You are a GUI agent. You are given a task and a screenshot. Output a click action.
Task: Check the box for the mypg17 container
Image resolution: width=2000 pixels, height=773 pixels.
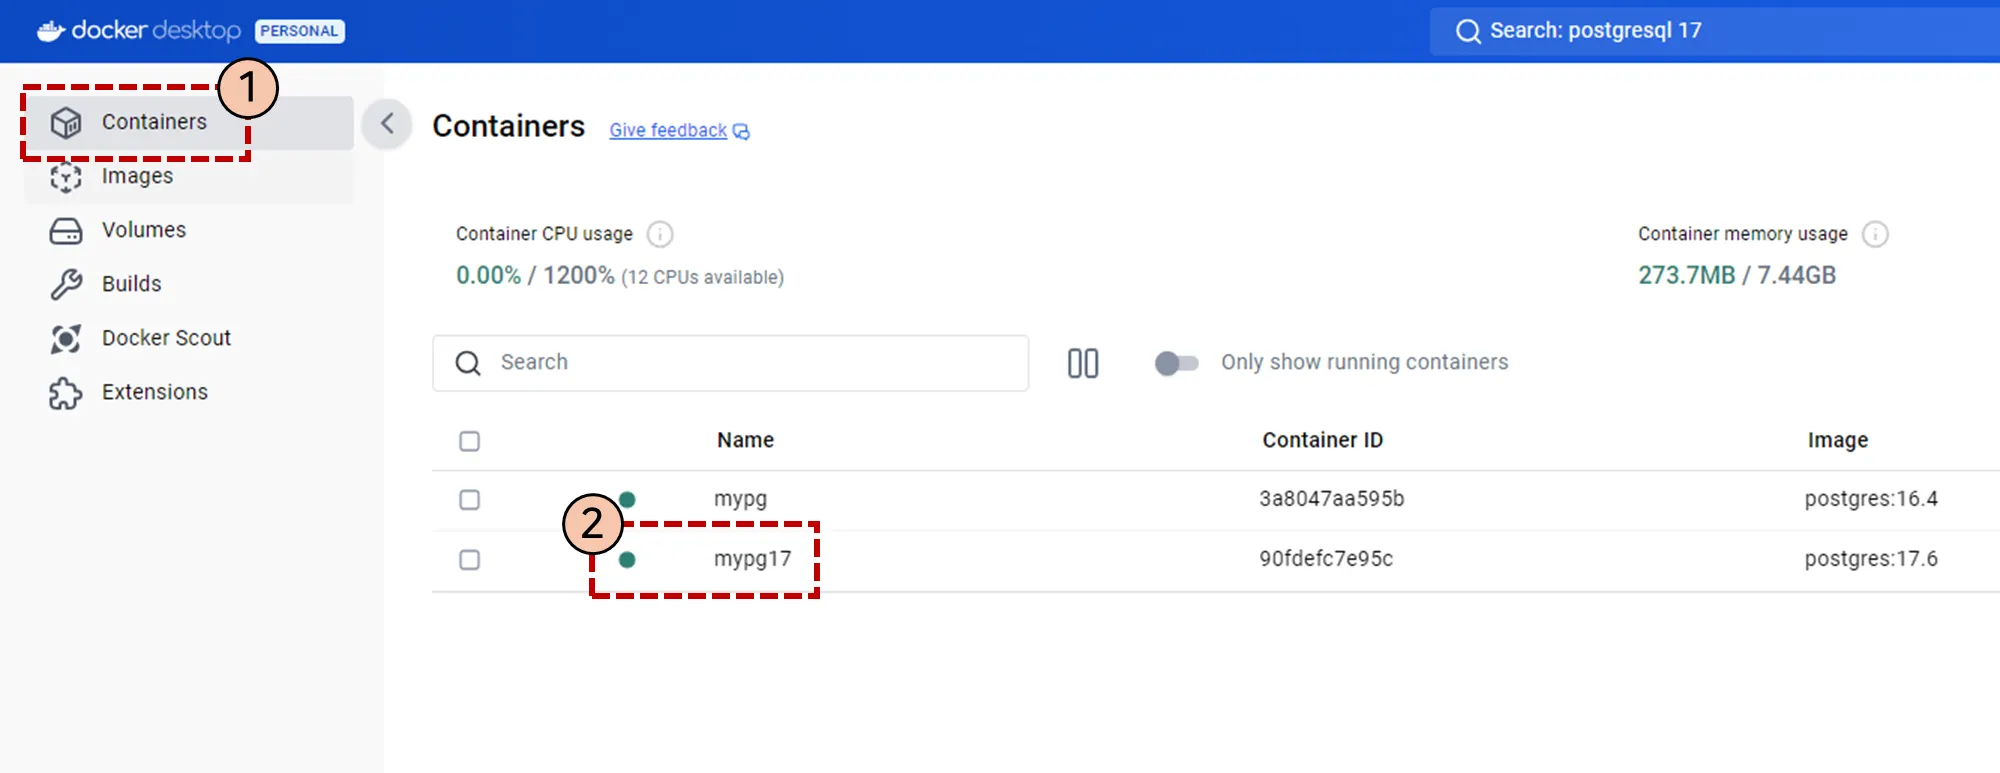tap(470, 560)
